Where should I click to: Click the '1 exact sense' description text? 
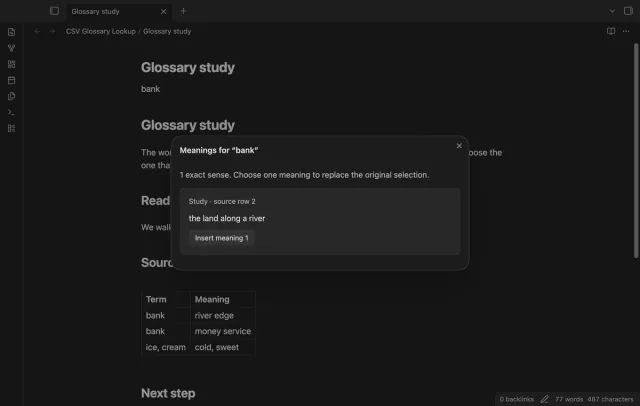click(x=304, y=175)
